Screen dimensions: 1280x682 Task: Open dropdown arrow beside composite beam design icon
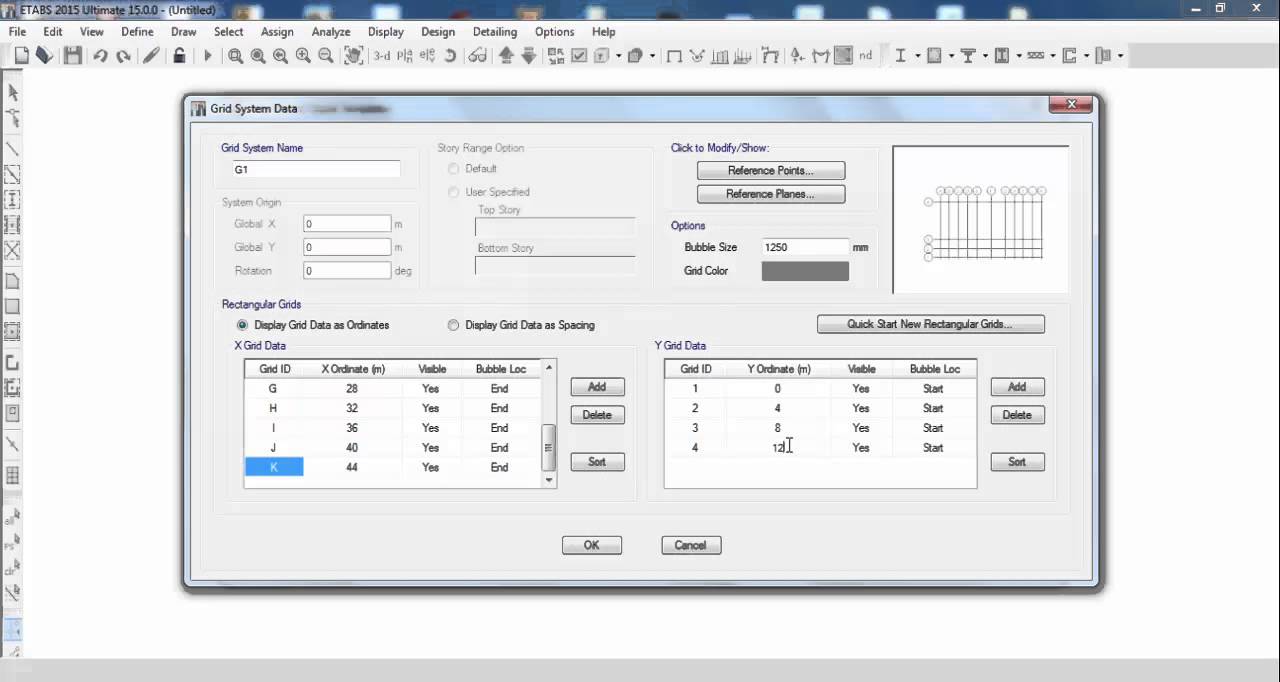pos(985,56)
